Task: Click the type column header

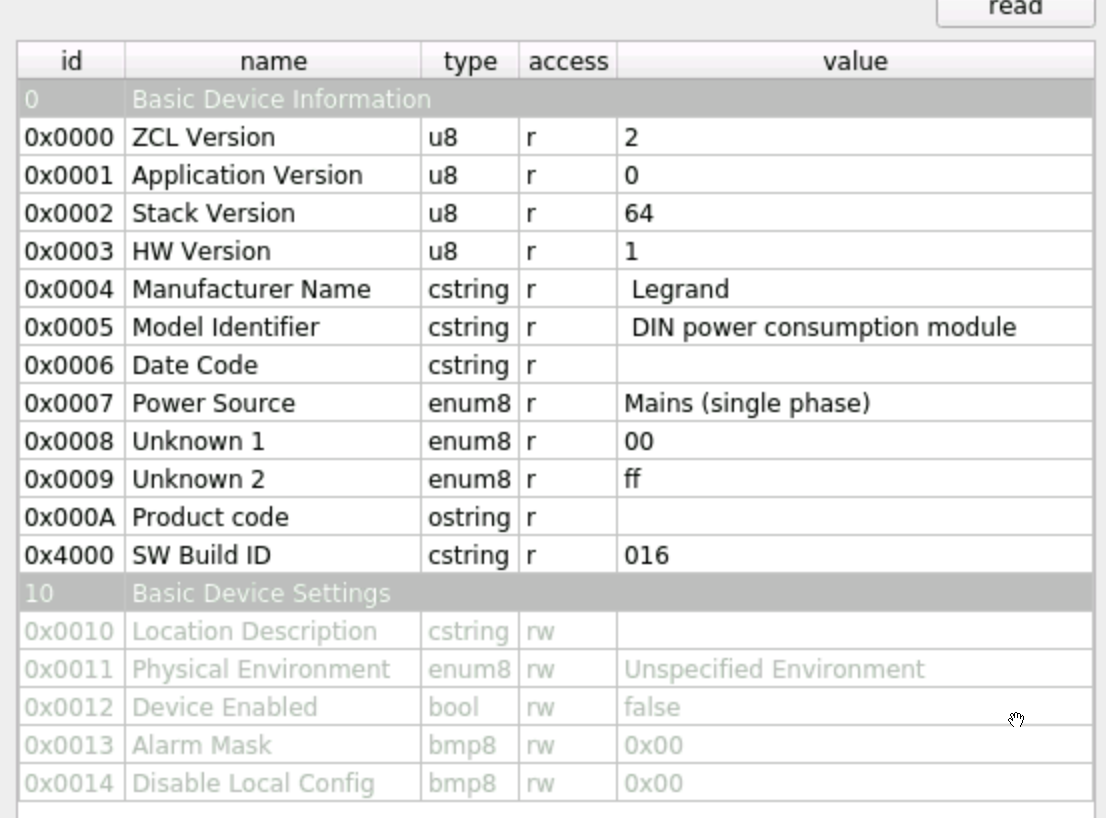Action: [470, 61]
